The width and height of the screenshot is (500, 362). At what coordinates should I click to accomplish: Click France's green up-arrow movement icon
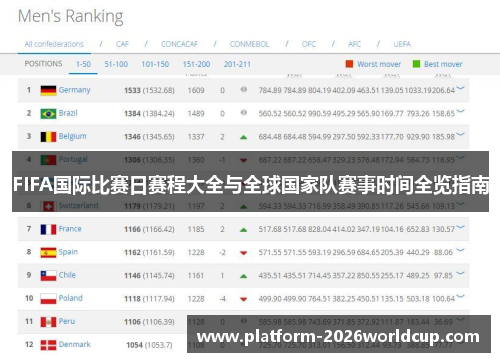(244, 230)
